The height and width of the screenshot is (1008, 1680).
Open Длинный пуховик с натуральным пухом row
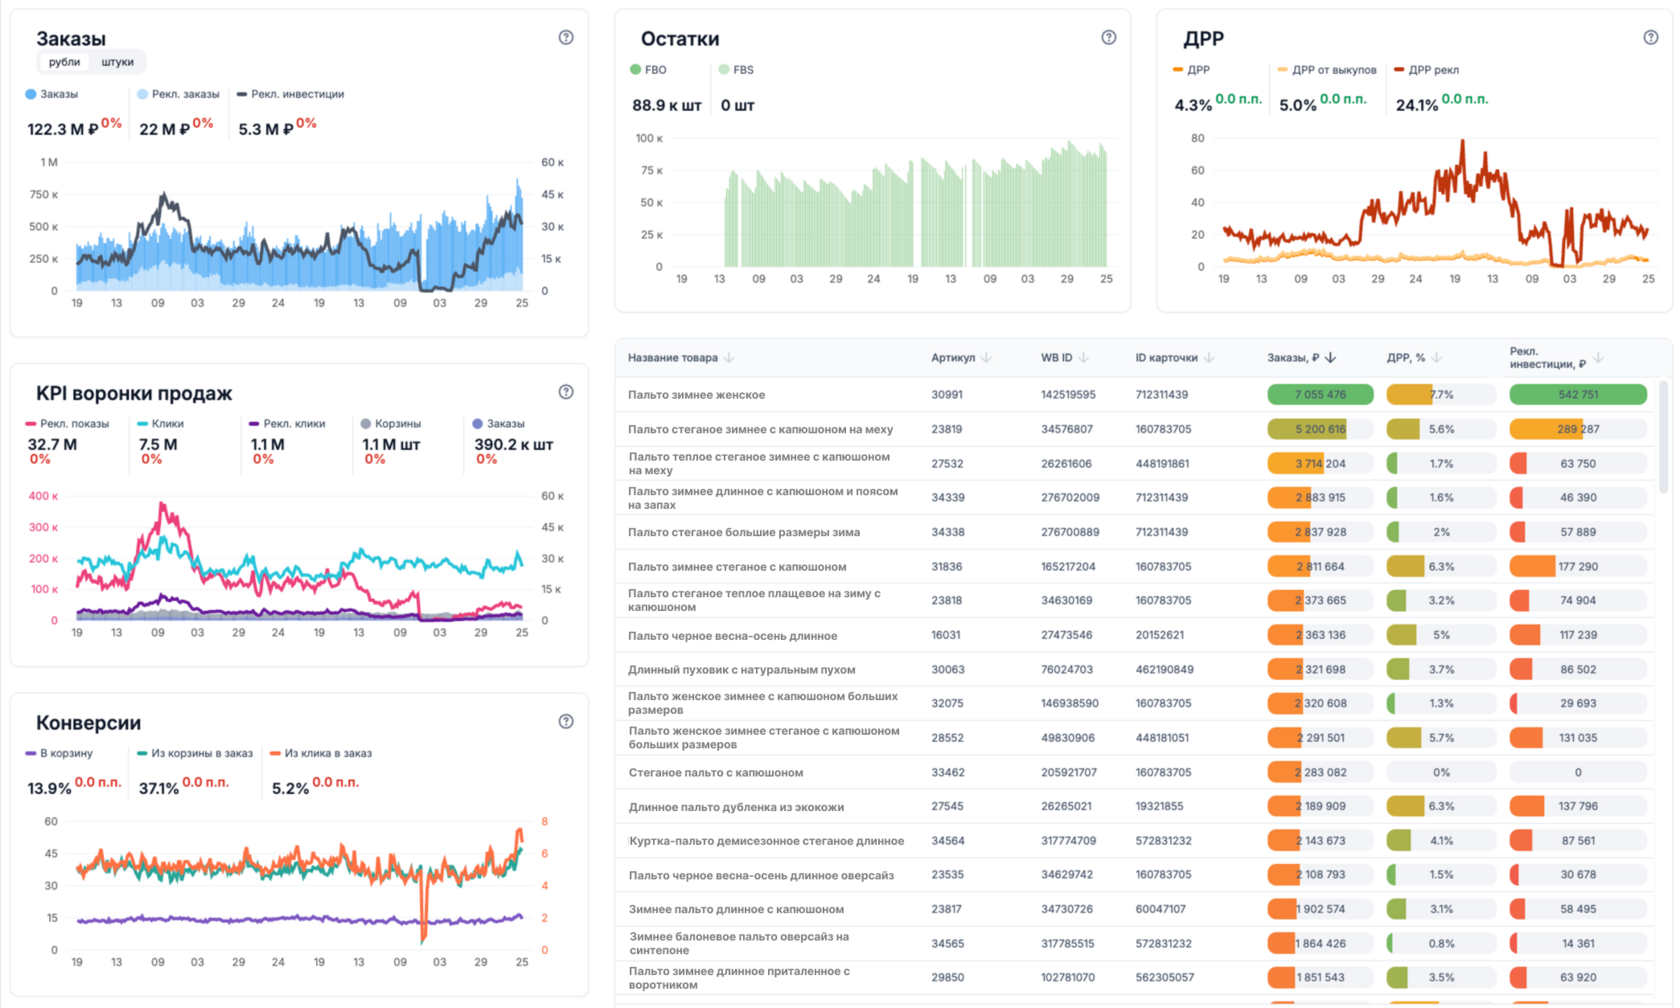click(x=741, y=670)
